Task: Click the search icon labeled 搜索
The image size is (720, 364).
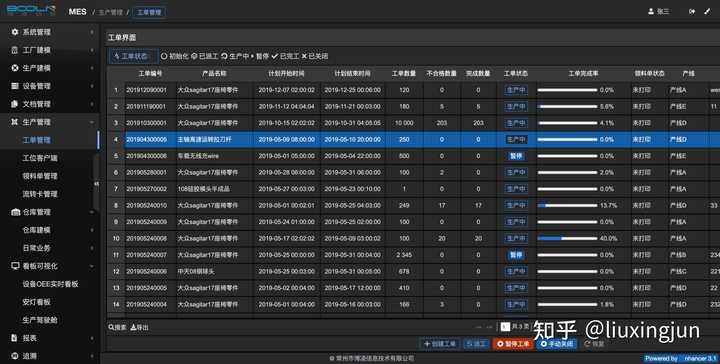Action: 111,327
